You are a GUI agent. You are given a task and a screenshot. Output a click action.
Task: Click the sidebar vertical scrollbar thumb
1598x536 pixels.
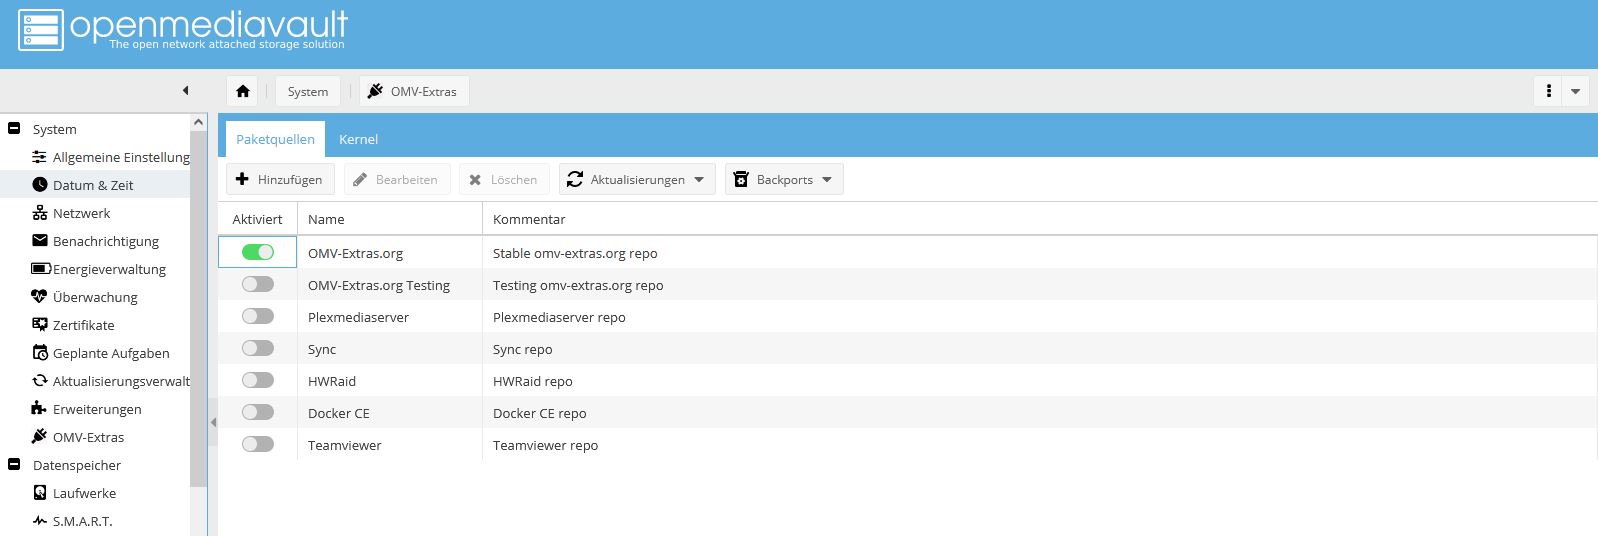click(198, 310)
